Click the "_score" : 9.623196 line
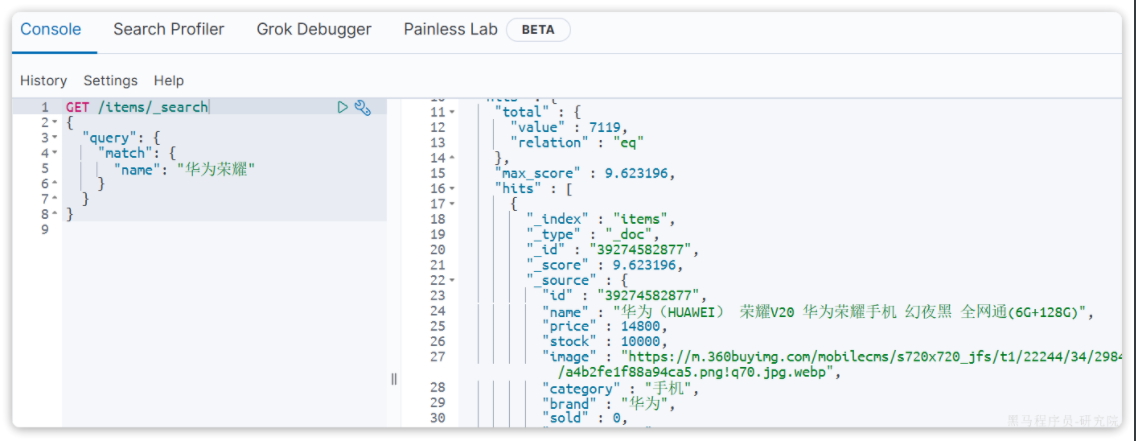 pyautogui.click(x=605, y=265)
